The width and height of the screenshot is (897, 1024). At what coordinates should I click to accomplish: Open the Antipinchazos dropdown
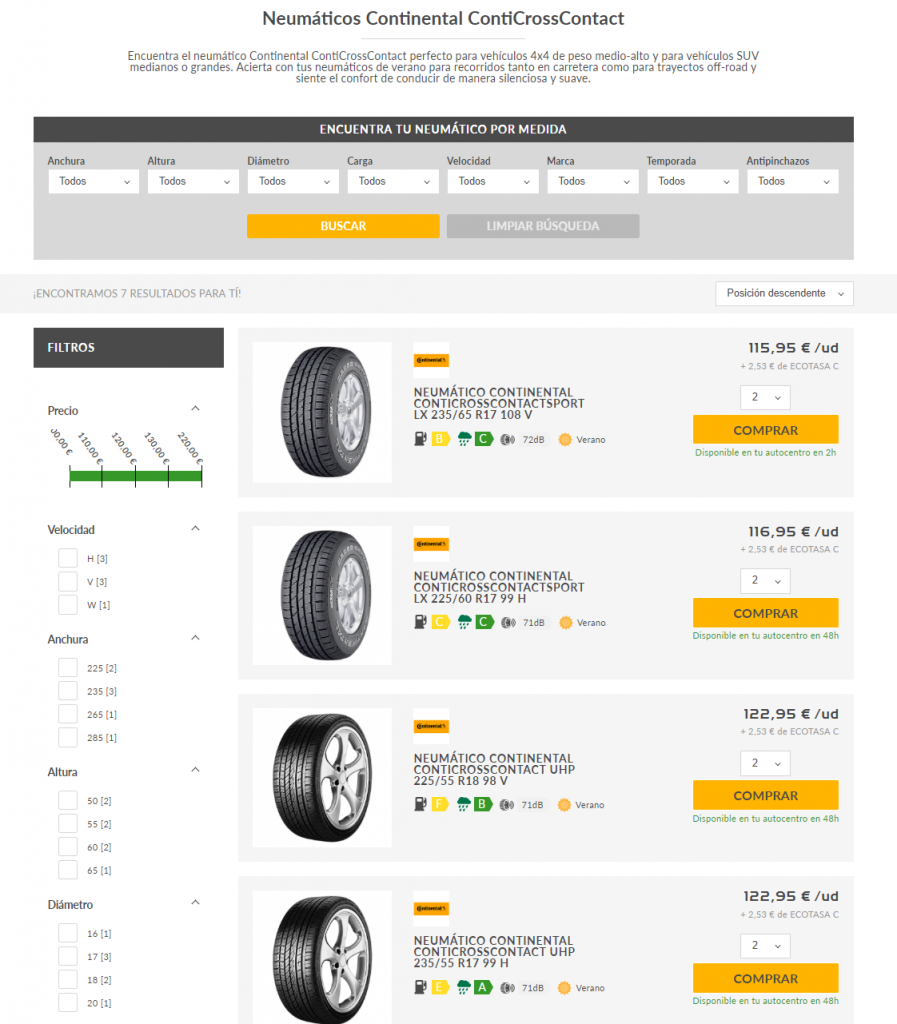[793, 182]
